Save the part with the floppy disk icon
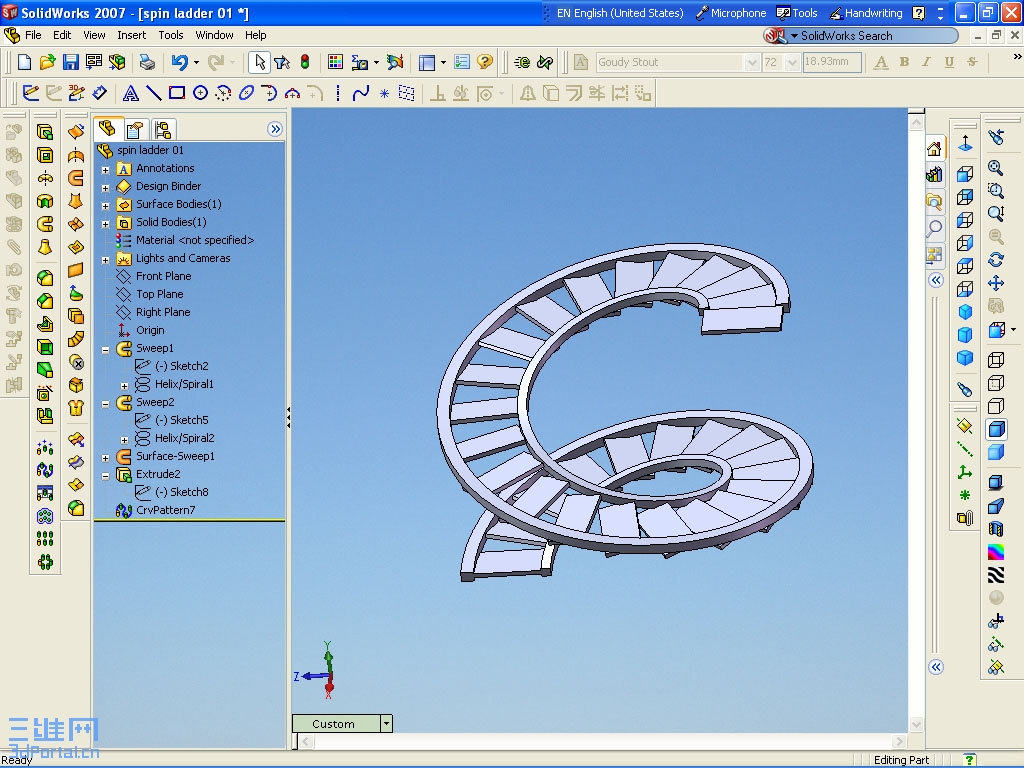The image size is (1024, 768). (x=71, y=62)
